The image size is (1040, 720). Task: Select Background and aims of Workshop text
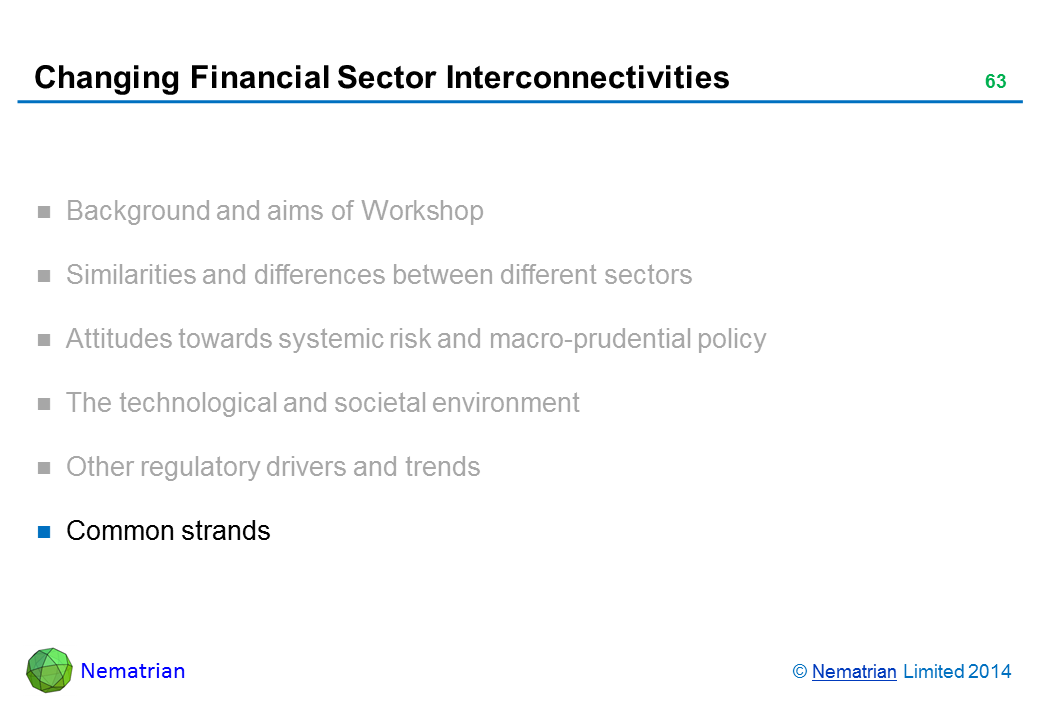(275, 211)
